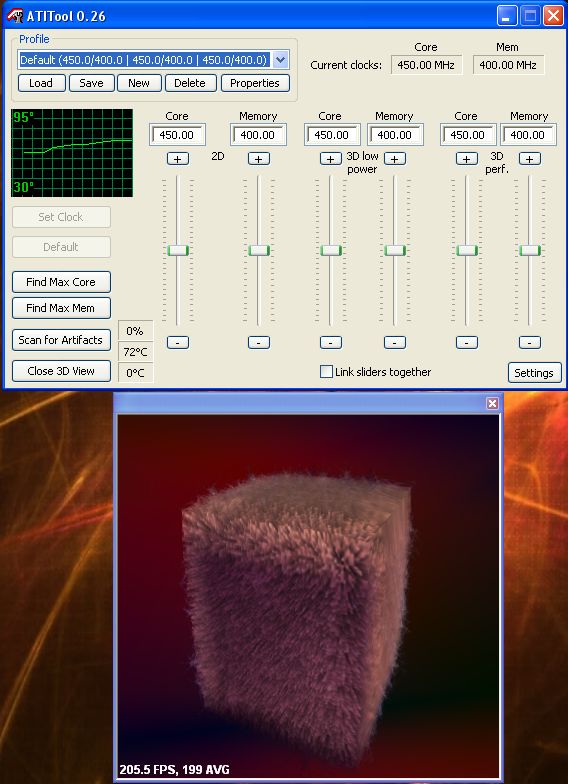Increase 2D Core clock with plus button
568x784 pixels.
pyautogui.click(x=178, y=159)
